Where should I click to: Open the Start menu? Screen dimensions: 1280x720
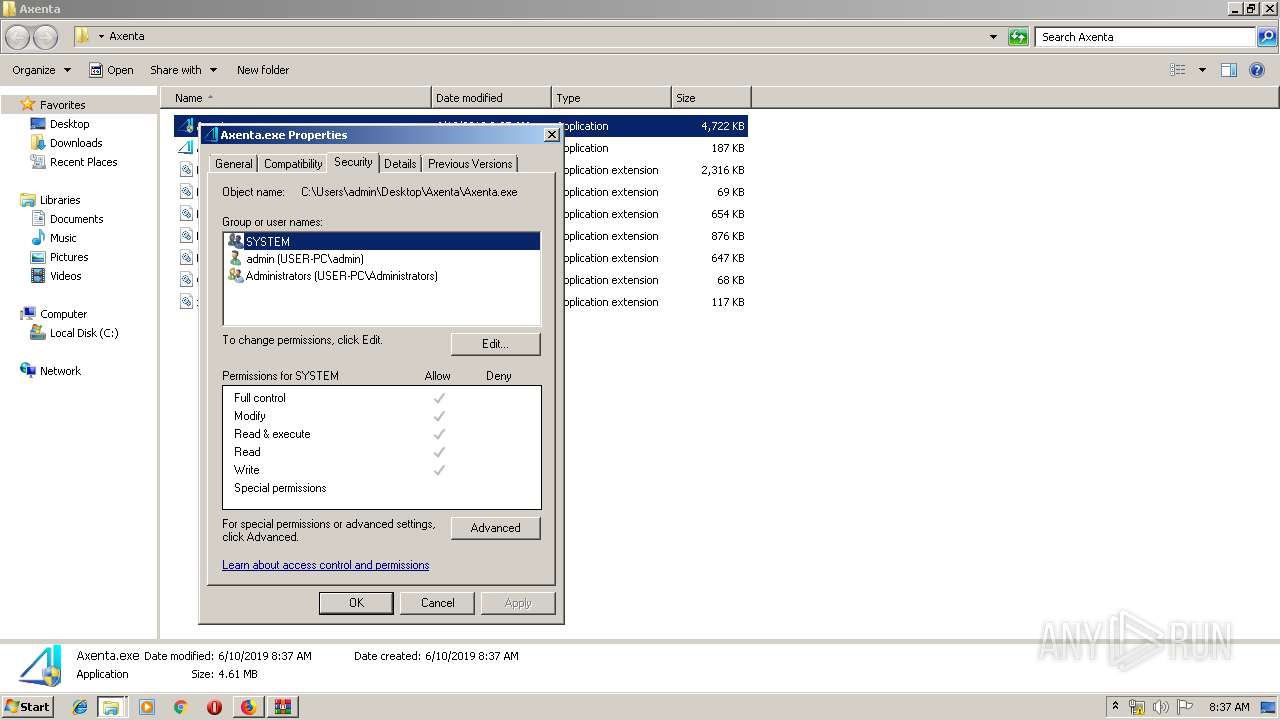click(x=28, y=707)
